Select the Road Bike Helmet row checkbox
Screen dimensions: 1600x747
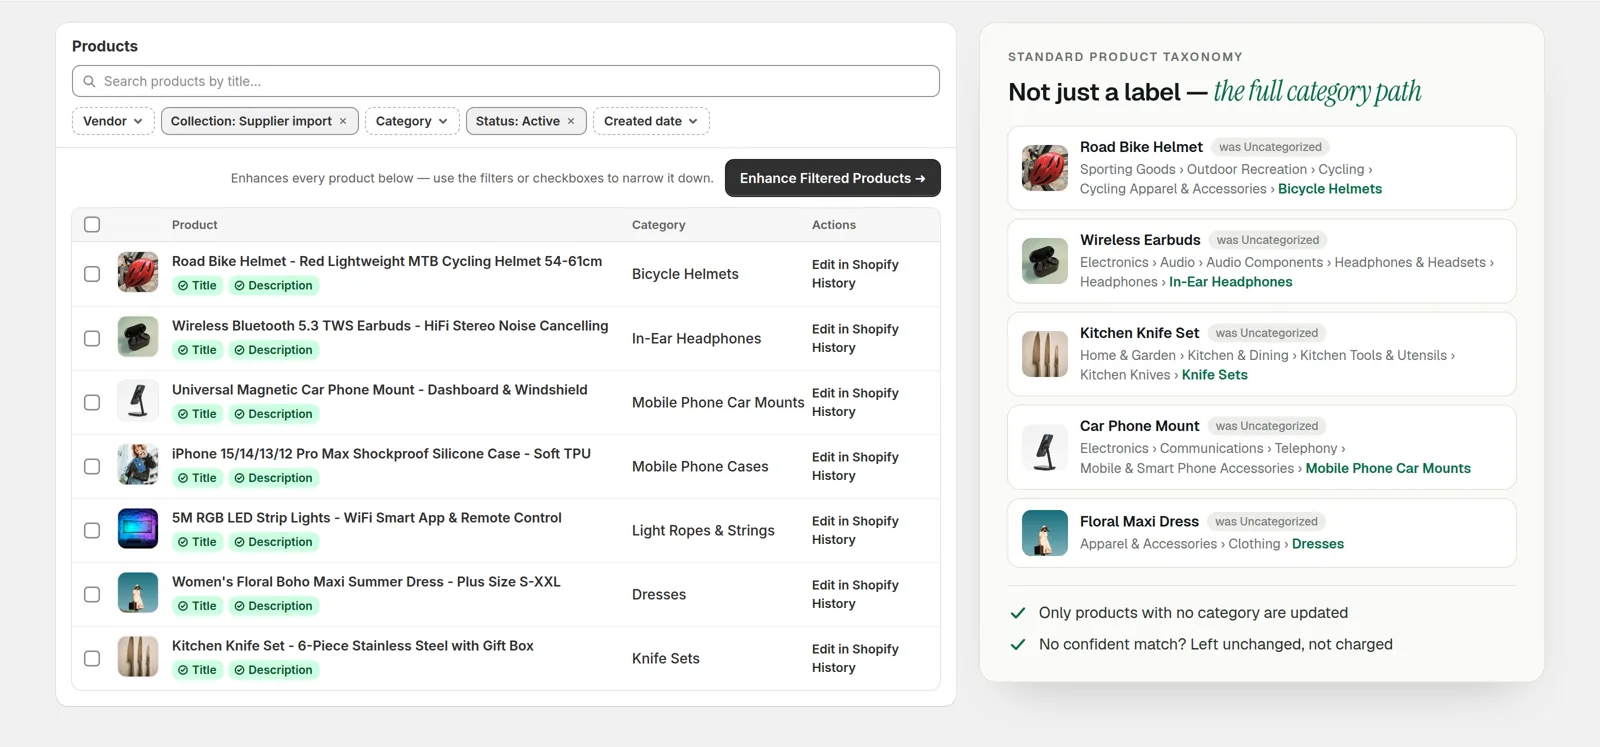click(92, 274)
